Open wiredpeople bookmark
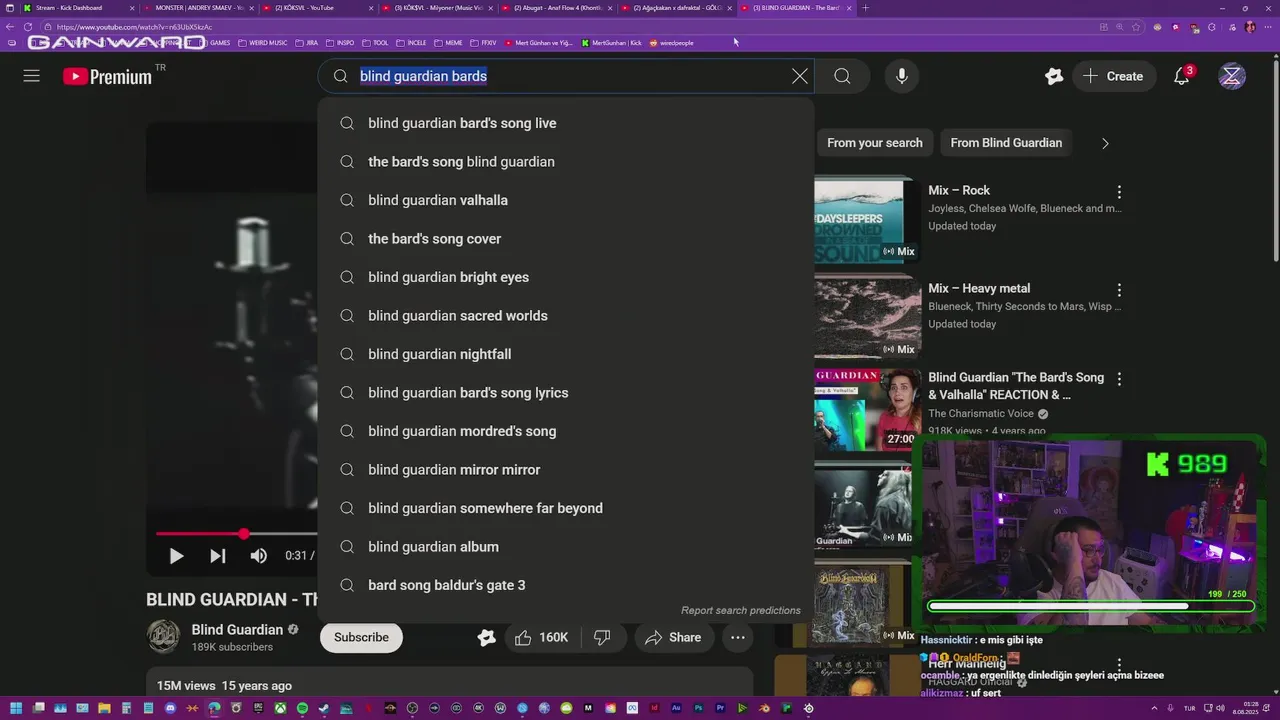This screenshot has width=1280, height=720. click(x=672, y=43)
